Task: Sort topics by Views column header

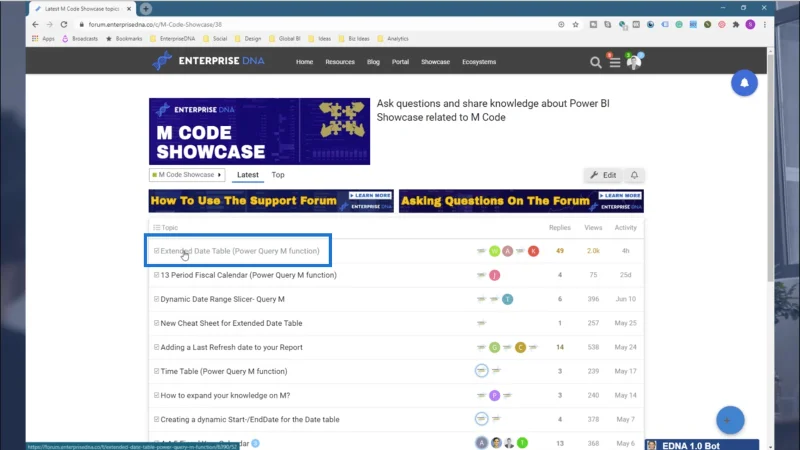Action: coord(593,228)
